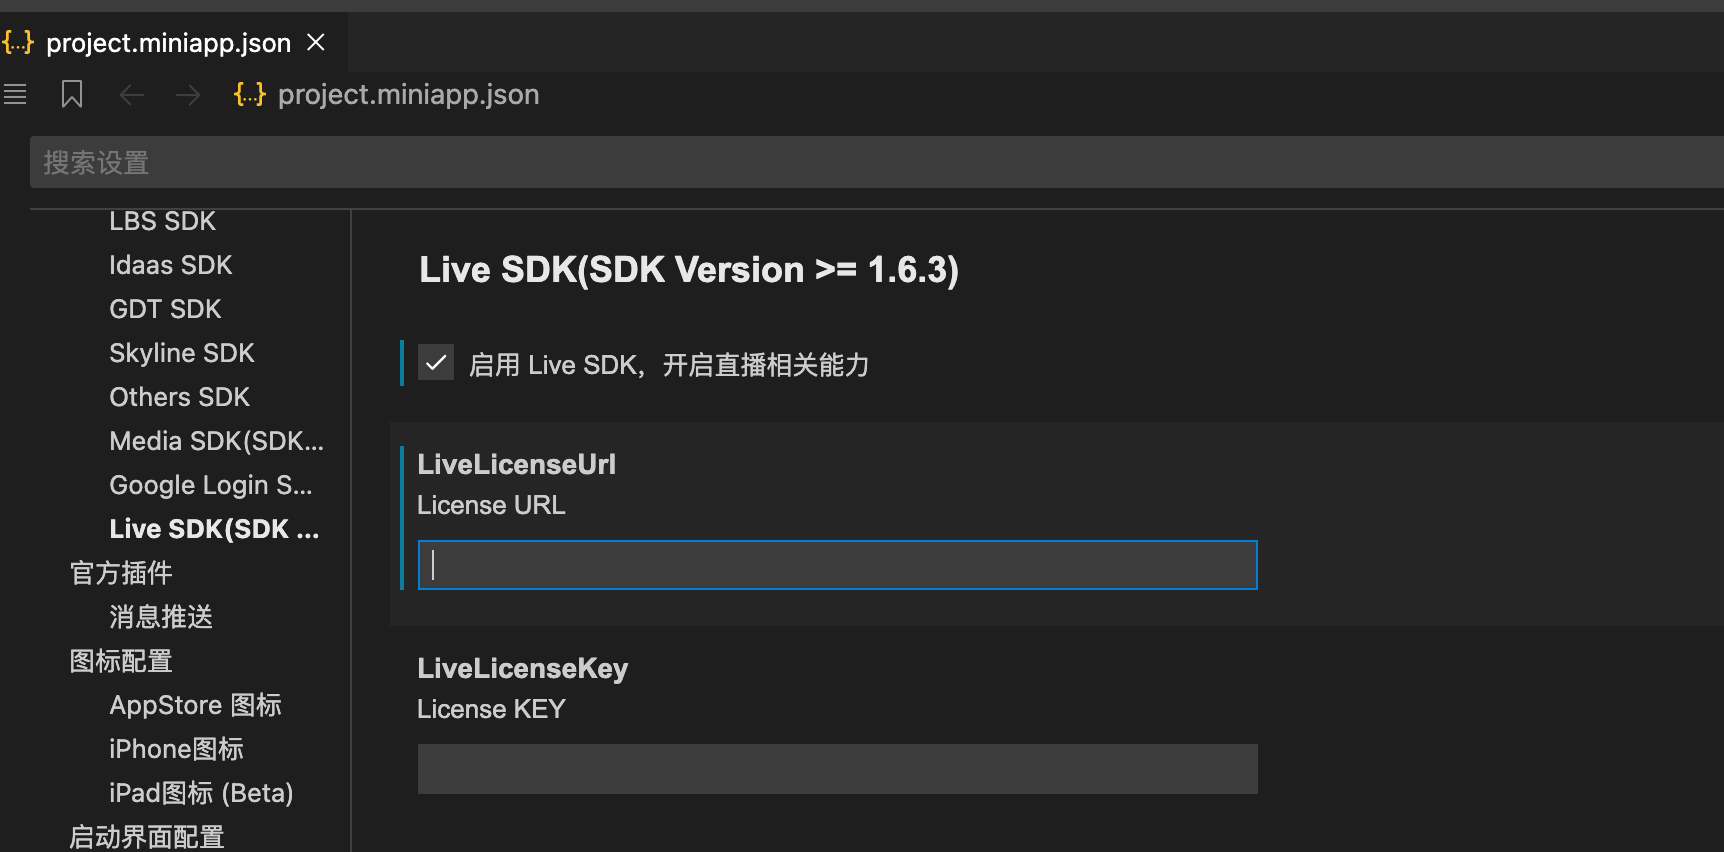
Task: Open Skyline SDK section
Action: (181, 353)
